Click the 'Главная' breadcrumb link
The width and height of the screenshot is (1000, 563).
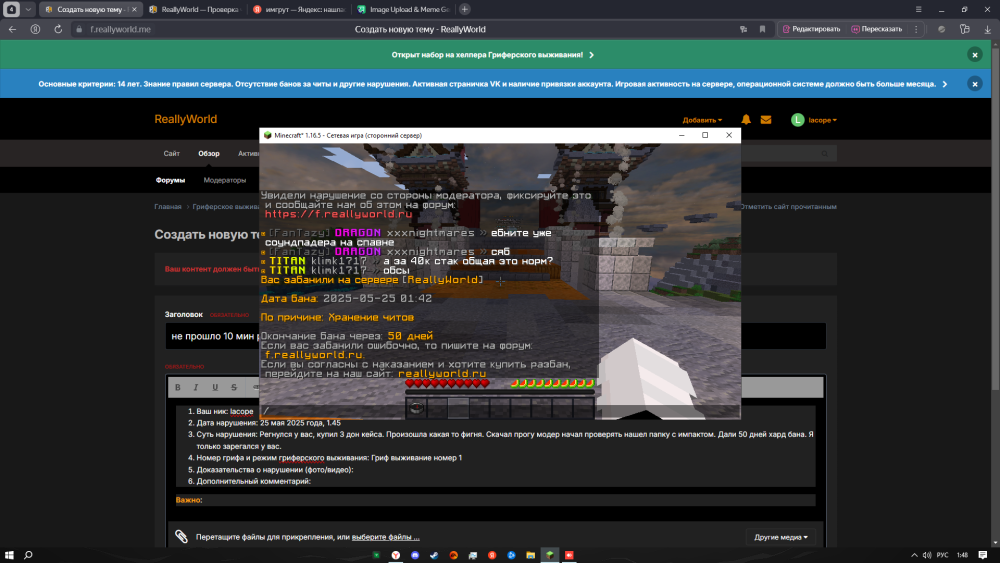(x=168, y=207)
